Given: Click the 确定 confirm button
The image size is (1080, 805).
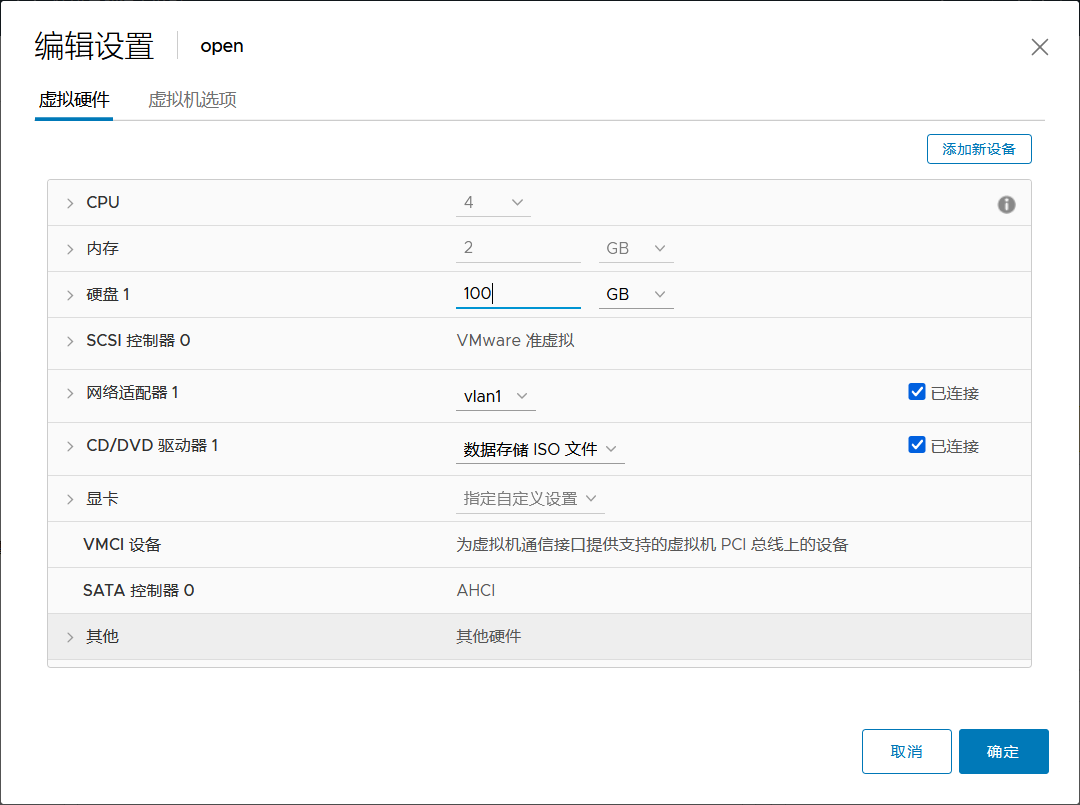Looking at the screenshot, I should pyautogui.click(x=1003, y=751).
